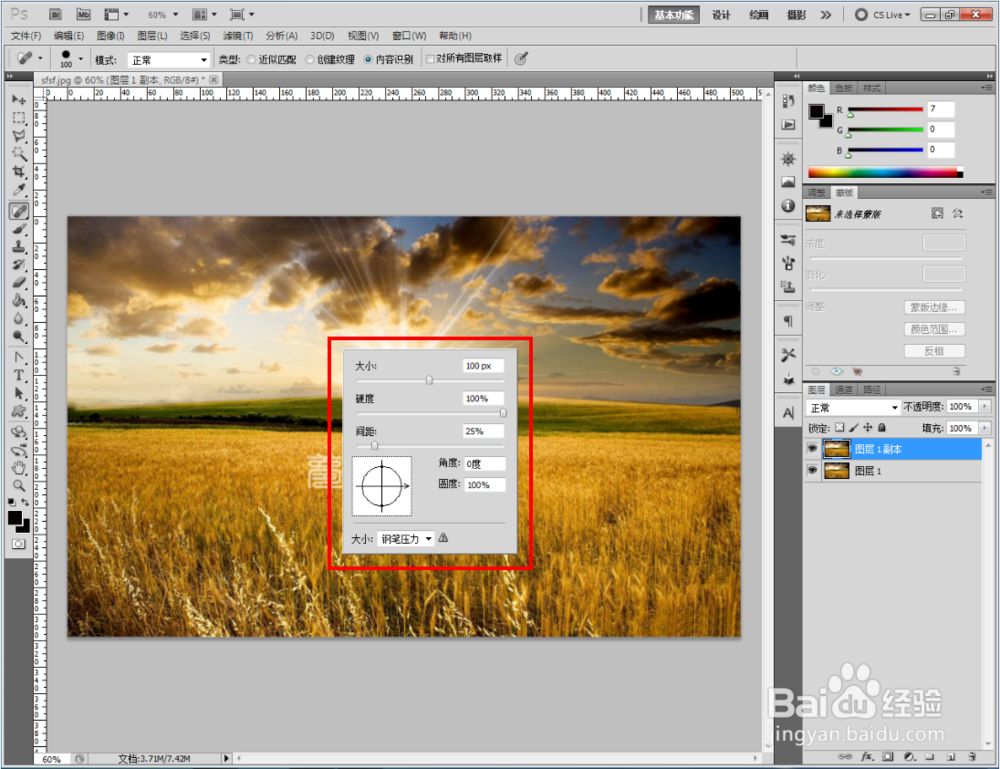Screen dimensions: 1000x769
Task: Select the Blur tool
Action: [x=19, y=318]
